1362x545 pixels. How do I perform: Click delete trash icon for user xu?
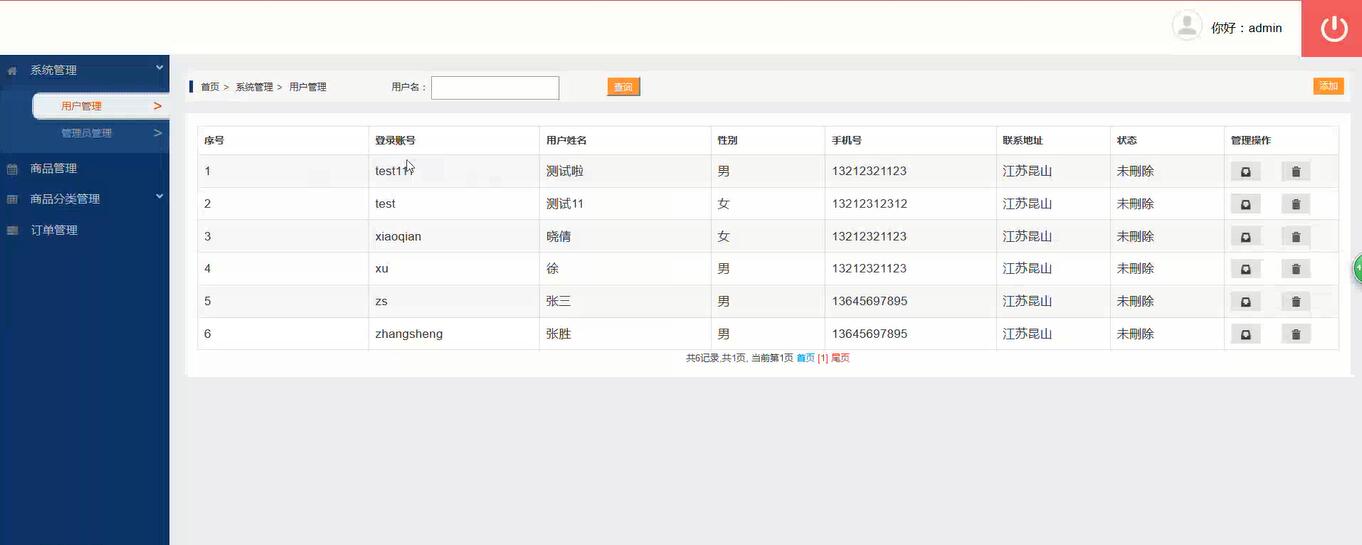click(x=1296, y=269)
